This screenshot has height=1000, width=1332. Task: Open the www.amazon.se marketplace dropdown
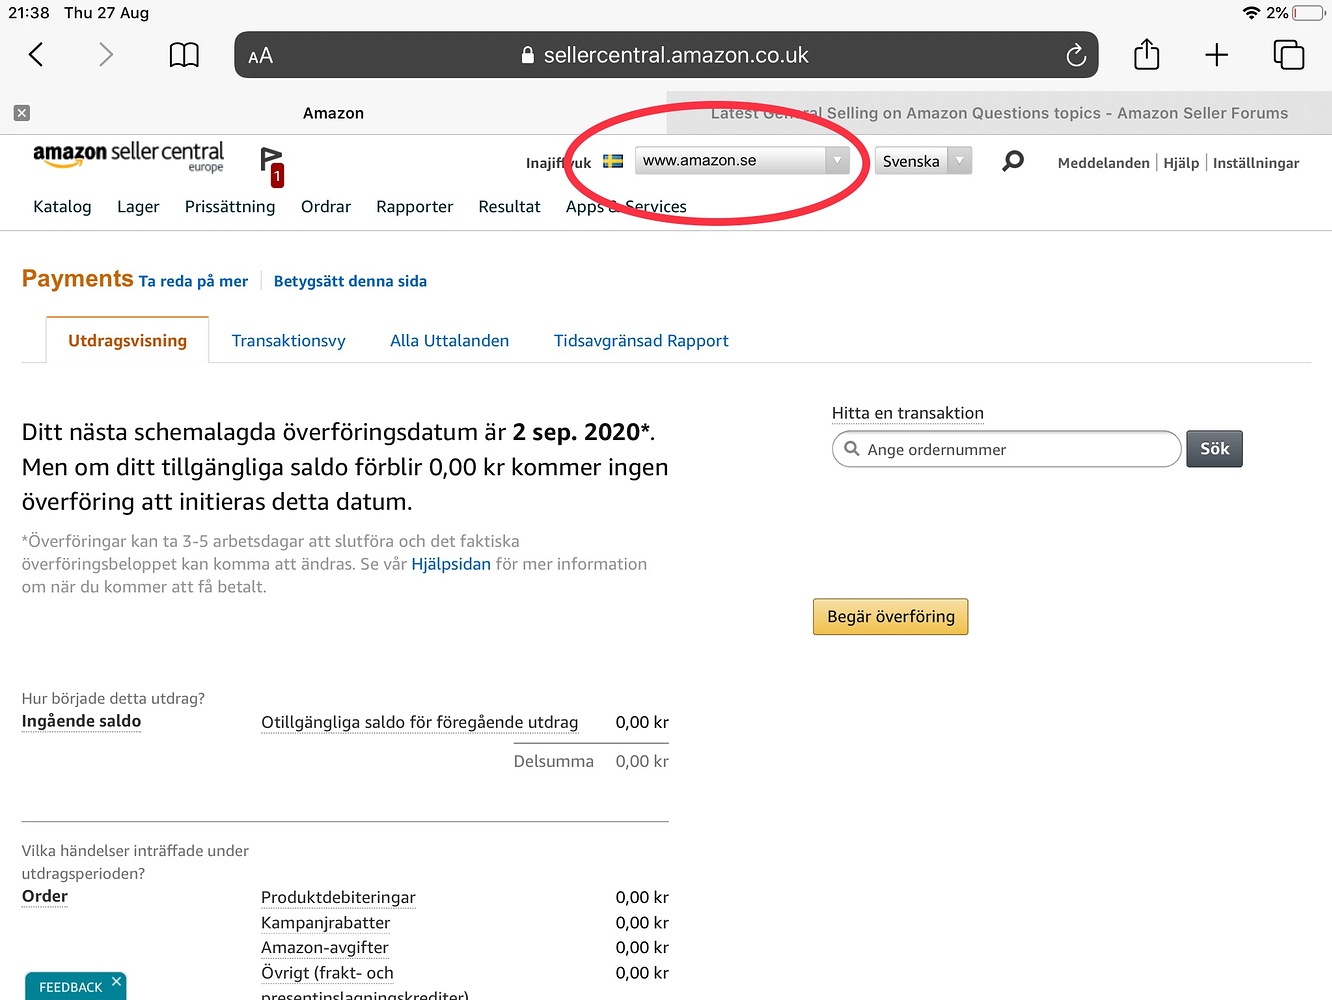click(837, 160)
